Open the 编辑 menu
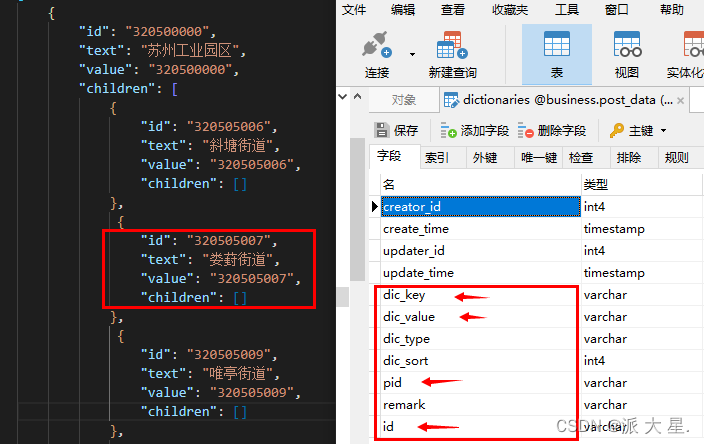Viewport: 704px width, 444px height. click(x=403, y=9)
